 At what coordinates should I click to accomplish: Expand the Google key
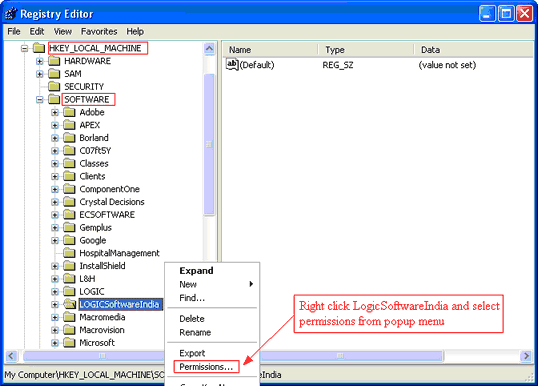55,241
